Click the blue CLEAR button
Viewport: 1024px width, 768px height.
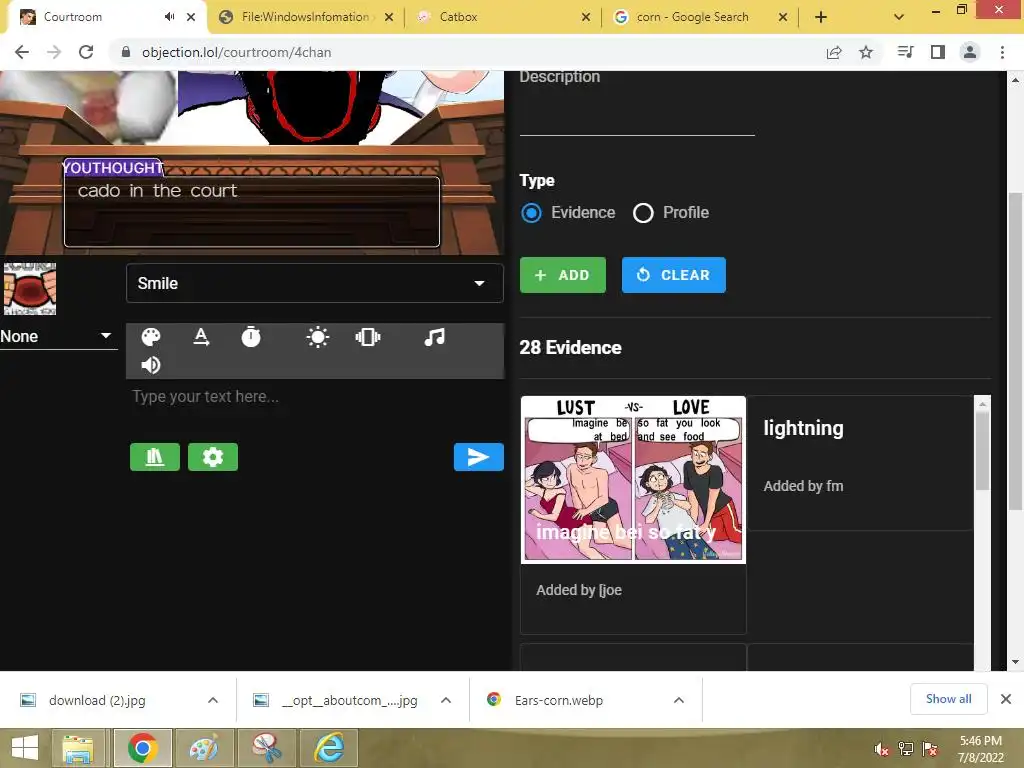coord(673,275)
